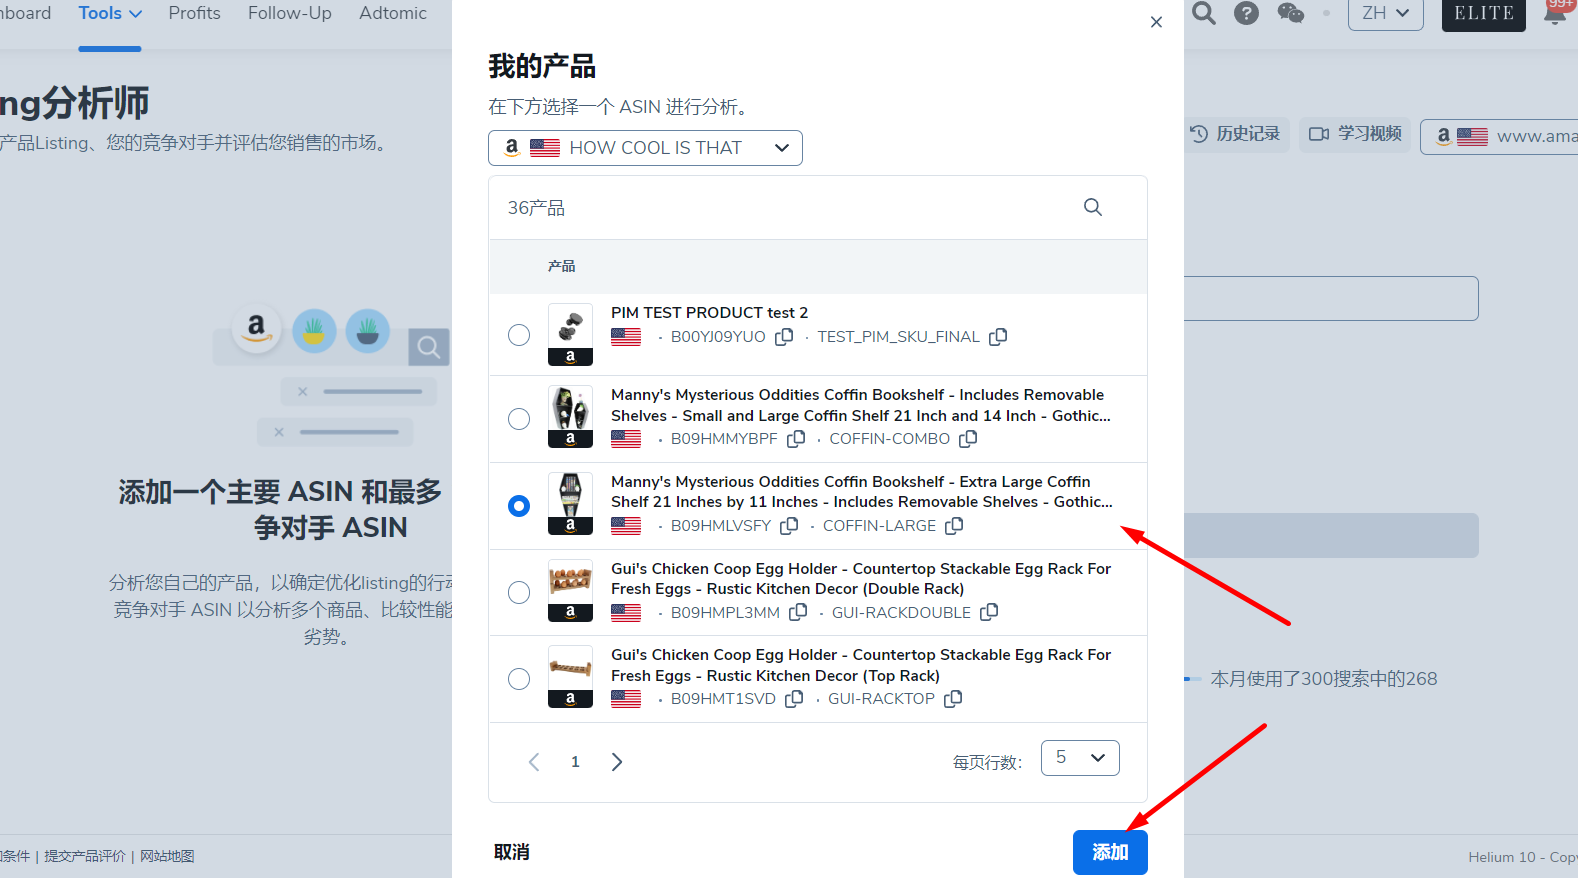This screenshot has height=878, width=1578.
Task: Open the Tools menu
Action: click(x=110, y=14)
